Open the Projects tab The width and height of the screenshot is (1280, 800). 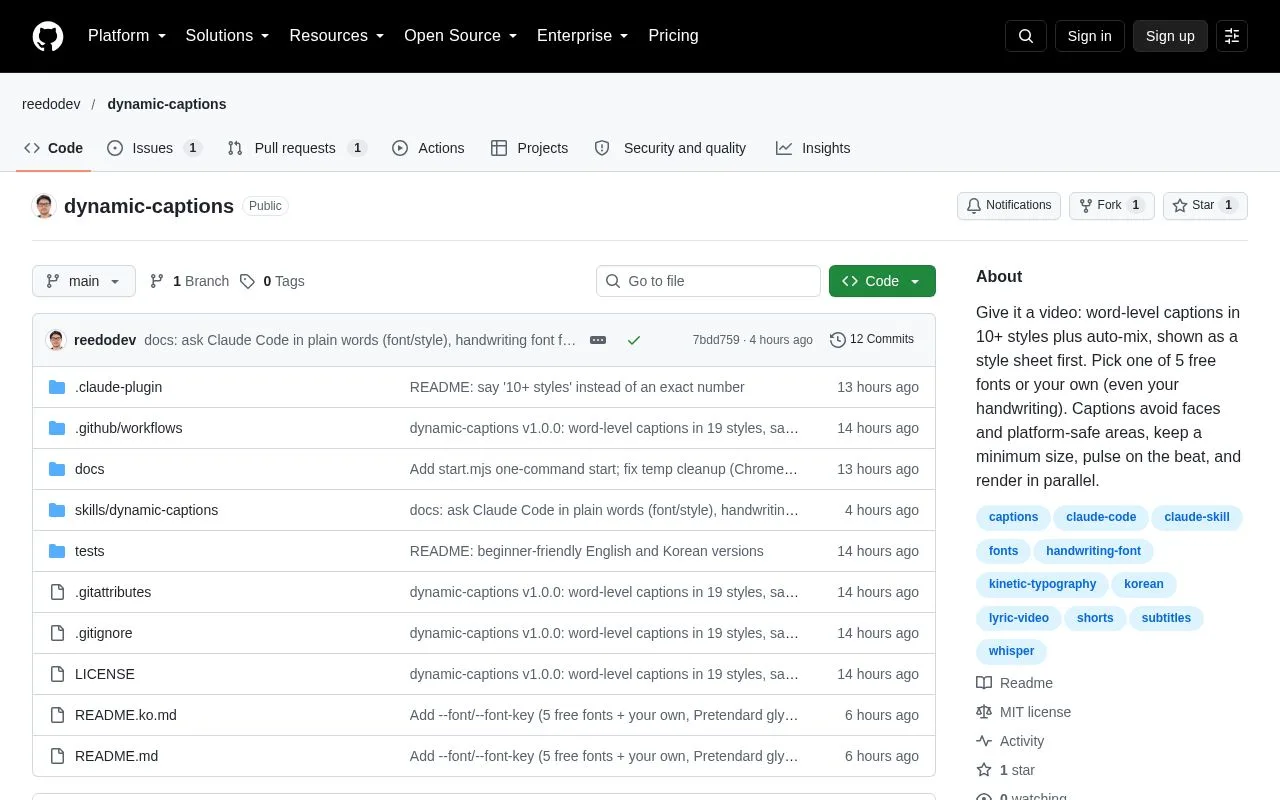tap(530, 148)
